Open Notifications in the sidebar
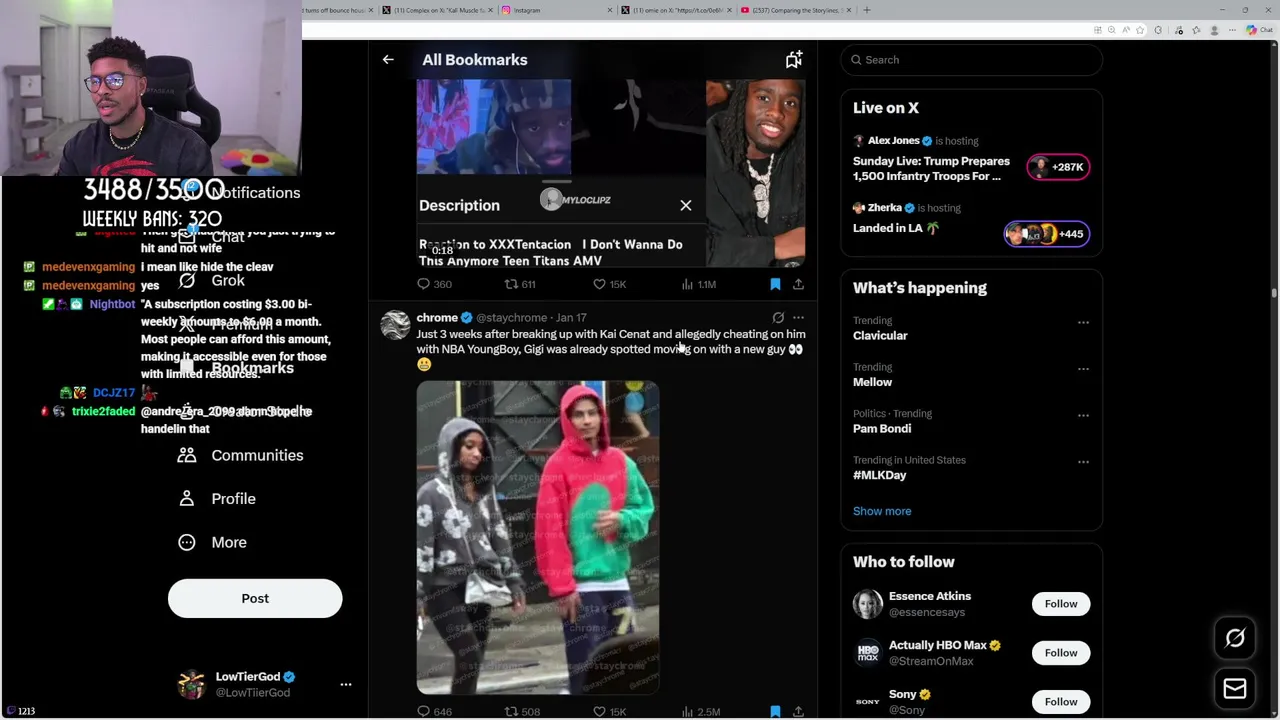The height and width of the screenshot is (720, 1280). pos(240,193)
